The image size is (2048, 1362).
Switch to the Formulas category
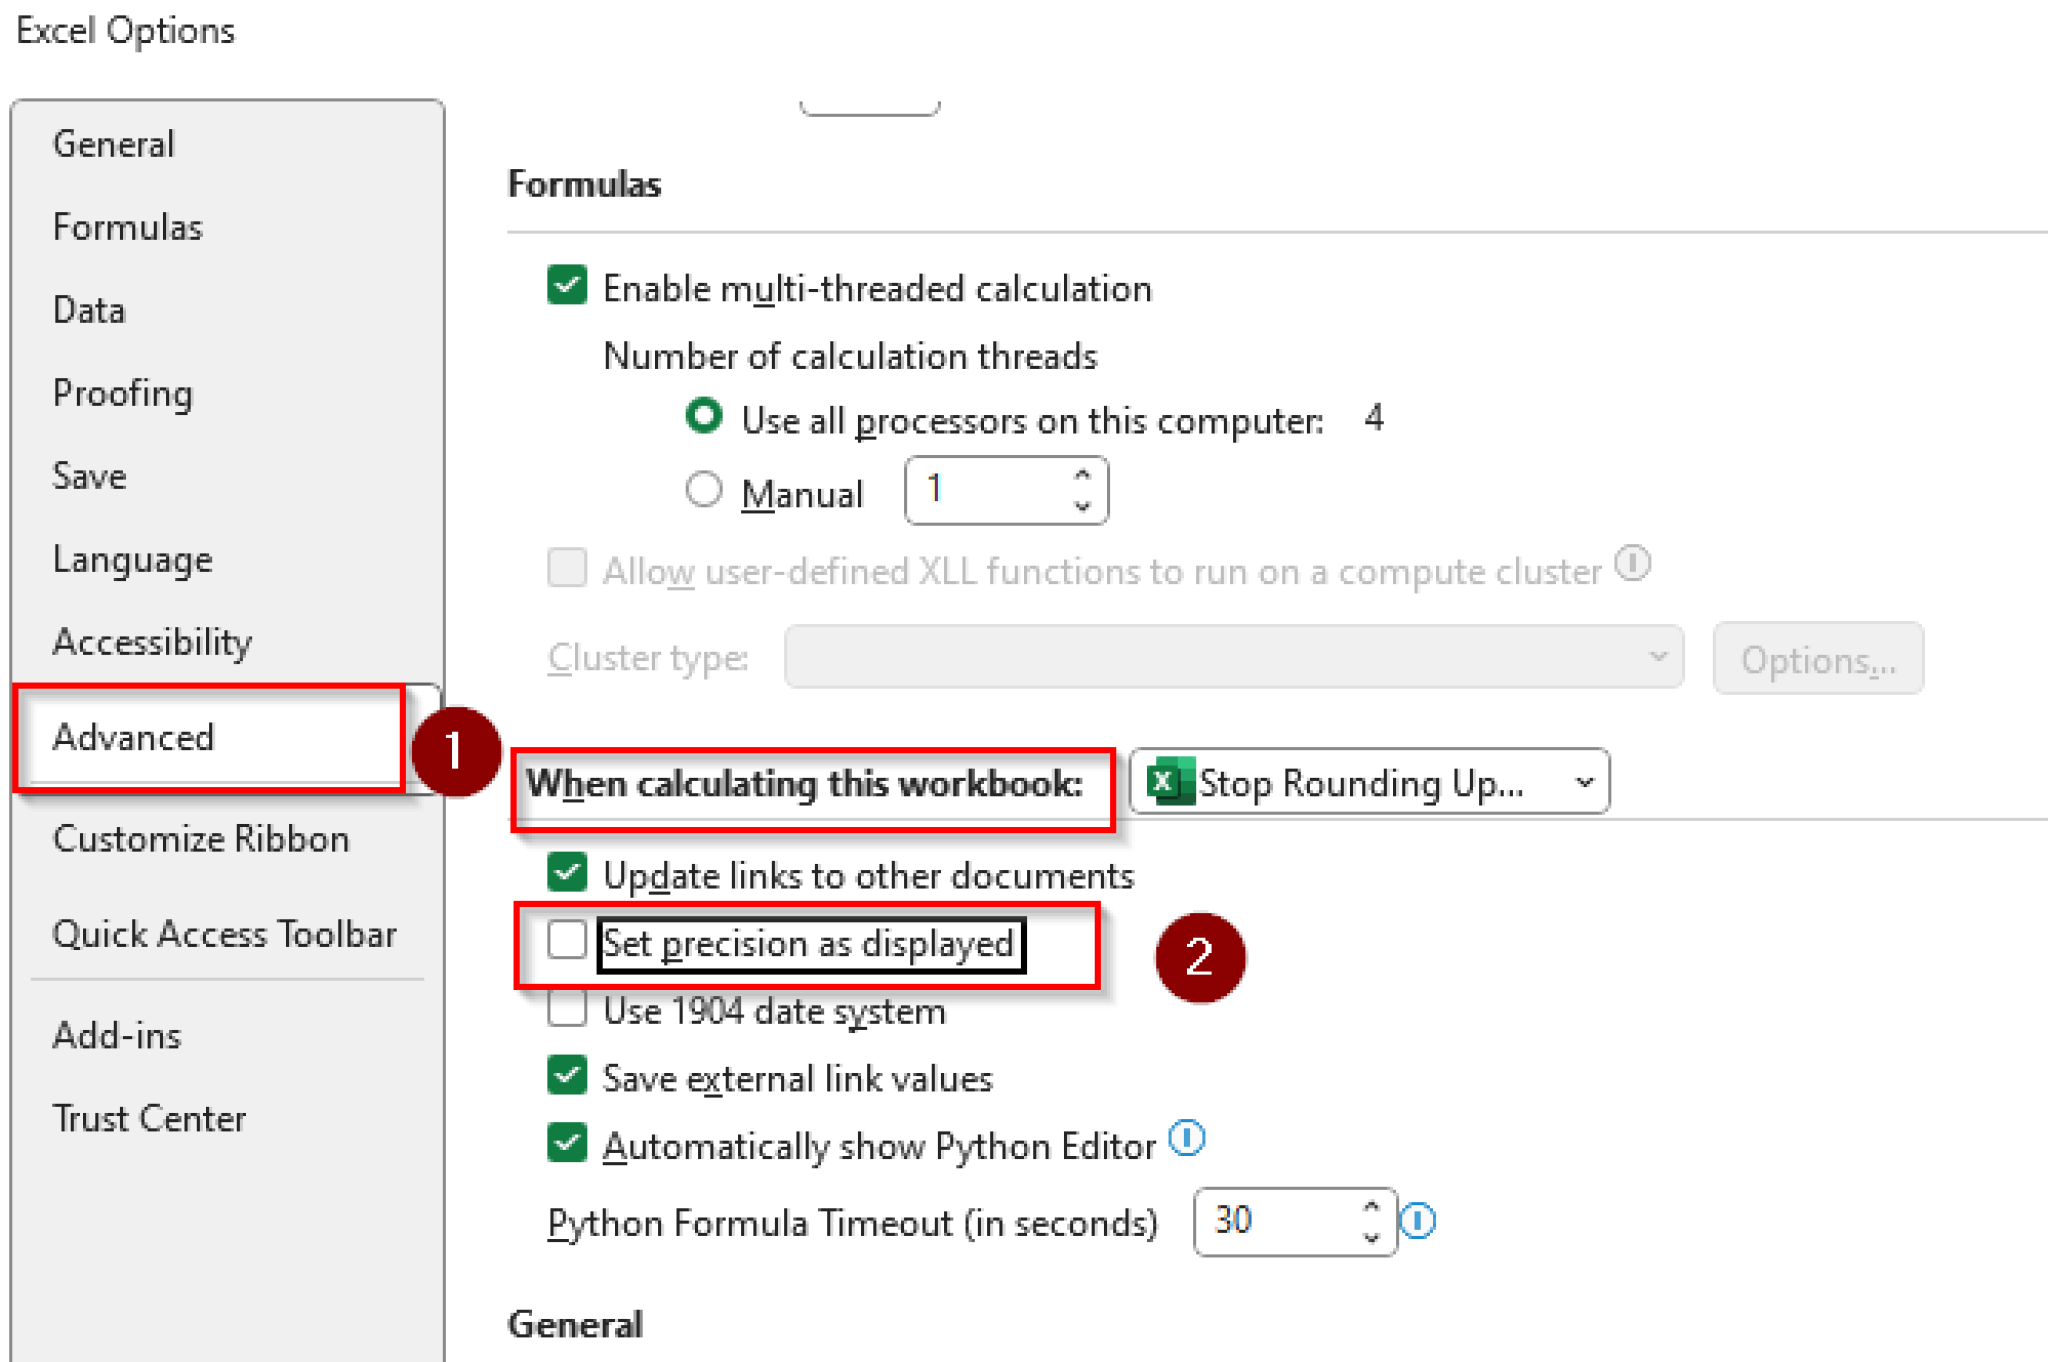[x=127, y=227]
